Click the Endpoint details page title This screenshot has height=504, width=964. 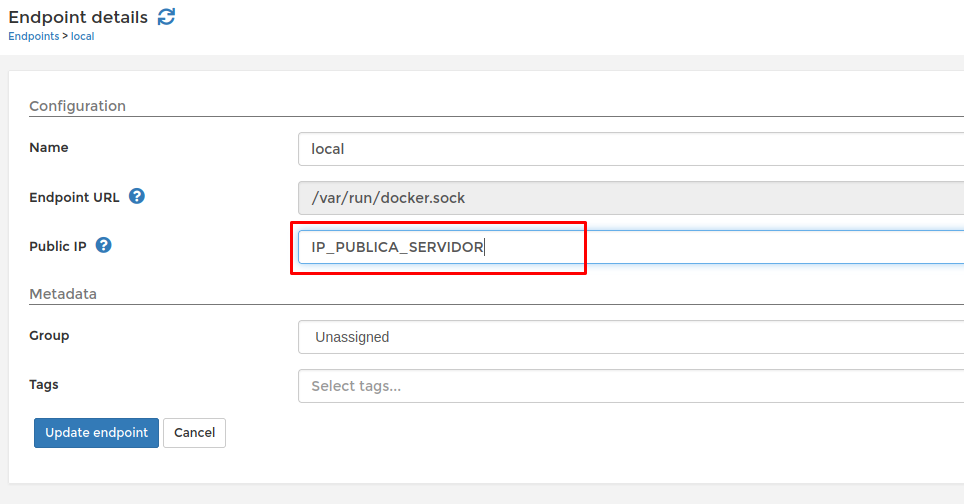pos(78,17)
